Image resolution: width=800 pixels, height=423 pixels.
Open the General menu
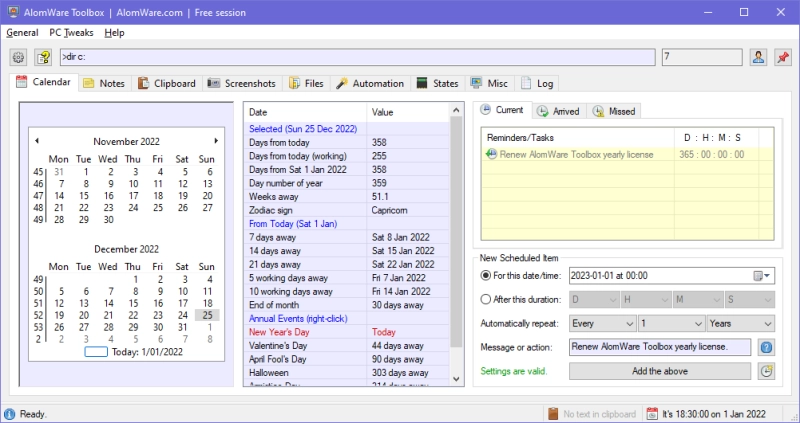(x=22, y=33)
